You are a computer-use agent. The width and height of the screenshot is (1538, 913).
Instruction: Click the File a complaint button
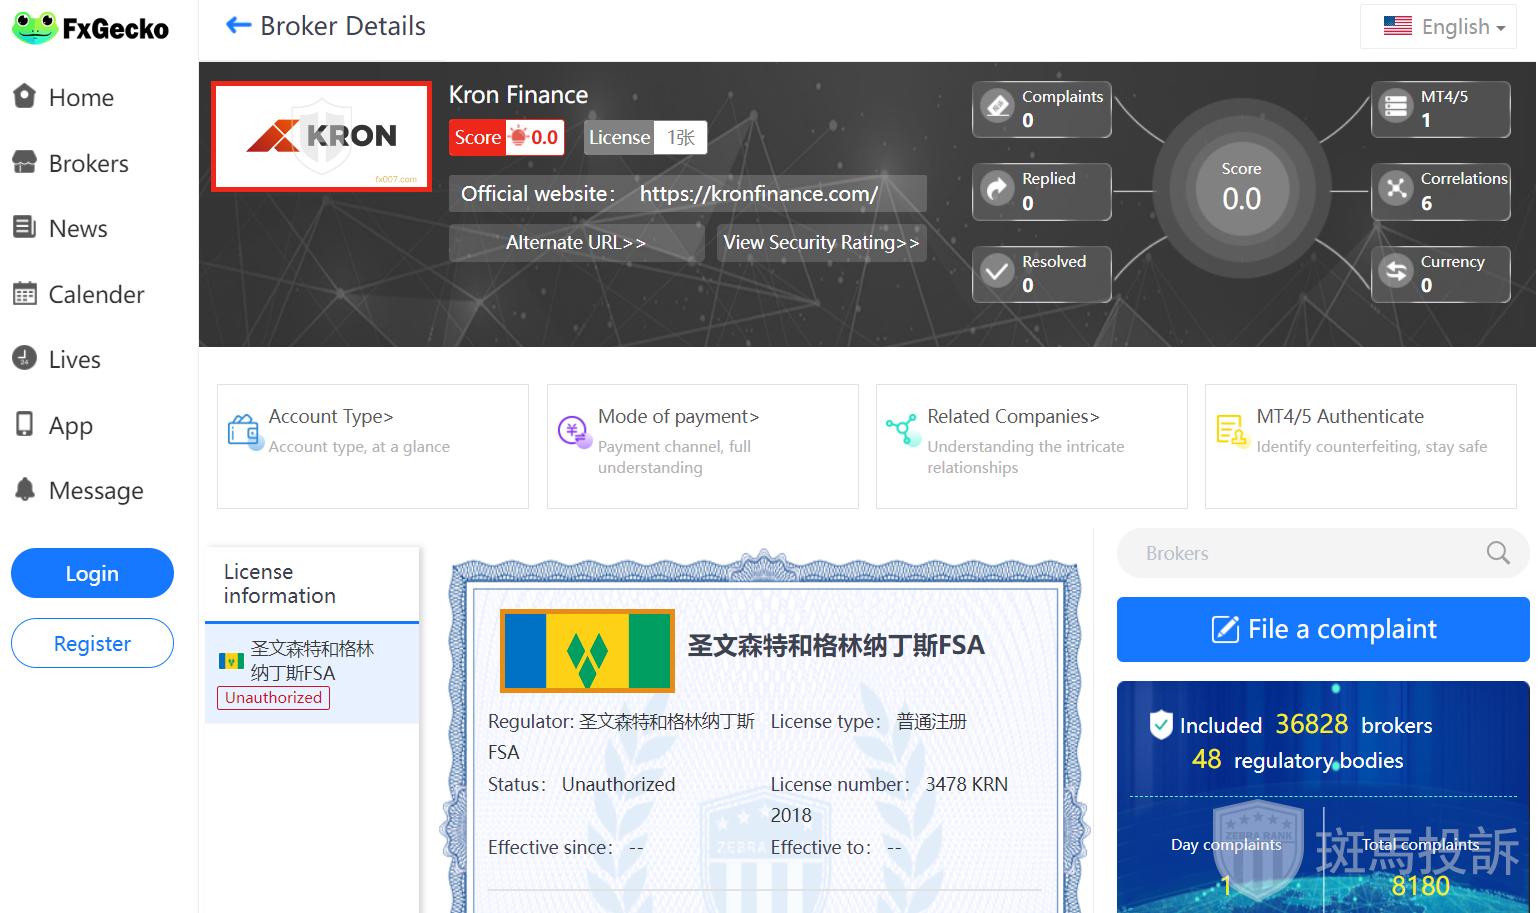(x=1322, y=629)
